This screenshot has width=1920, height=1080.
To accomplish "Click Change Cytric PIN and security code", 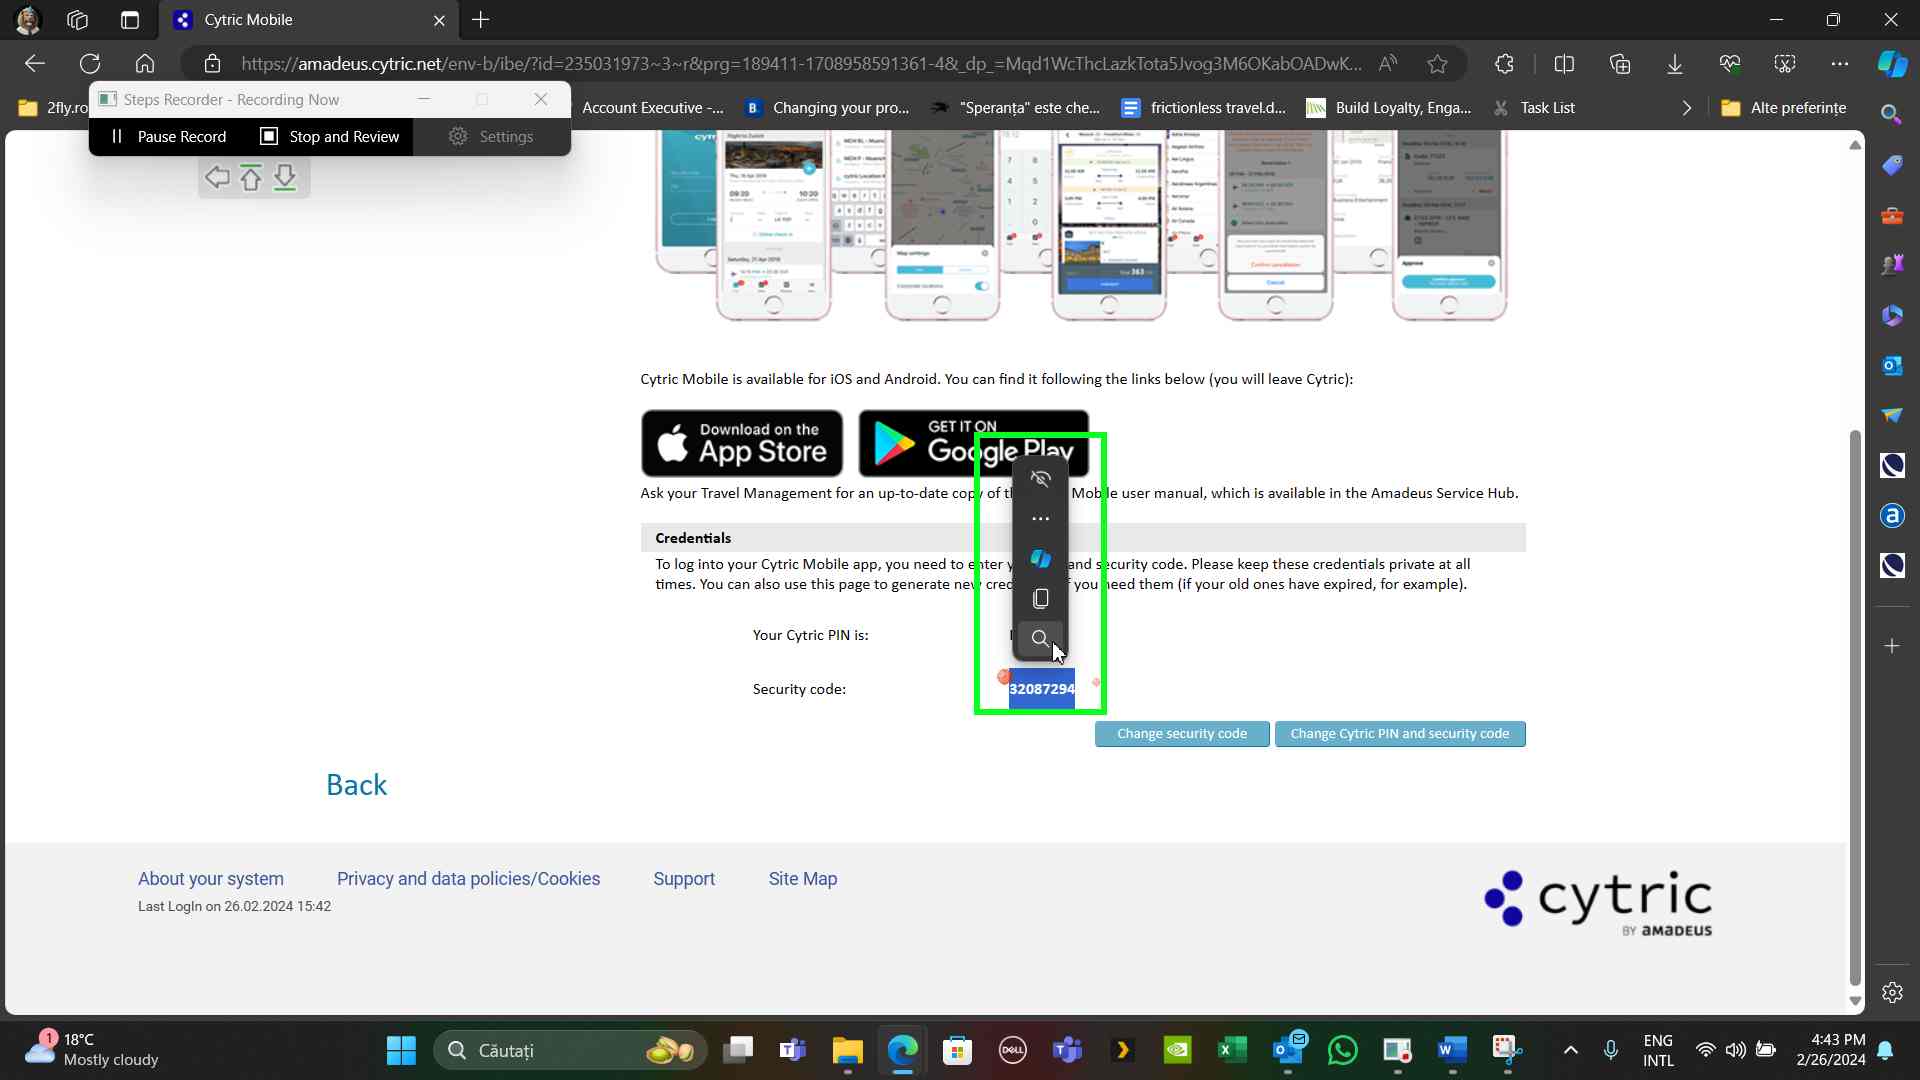I will pyautogui.click(x=1400, y=734).
